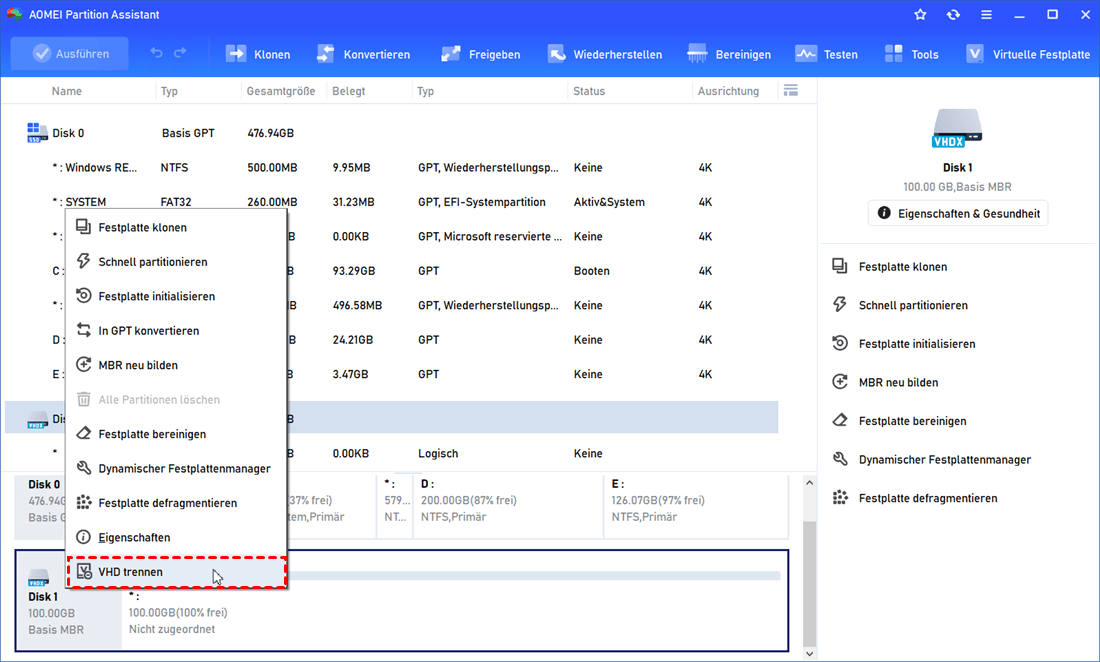This screenshot has height=662, width=1100.
Task: Click MBR neu bilden in the right panel
Action: coord(898,382)
